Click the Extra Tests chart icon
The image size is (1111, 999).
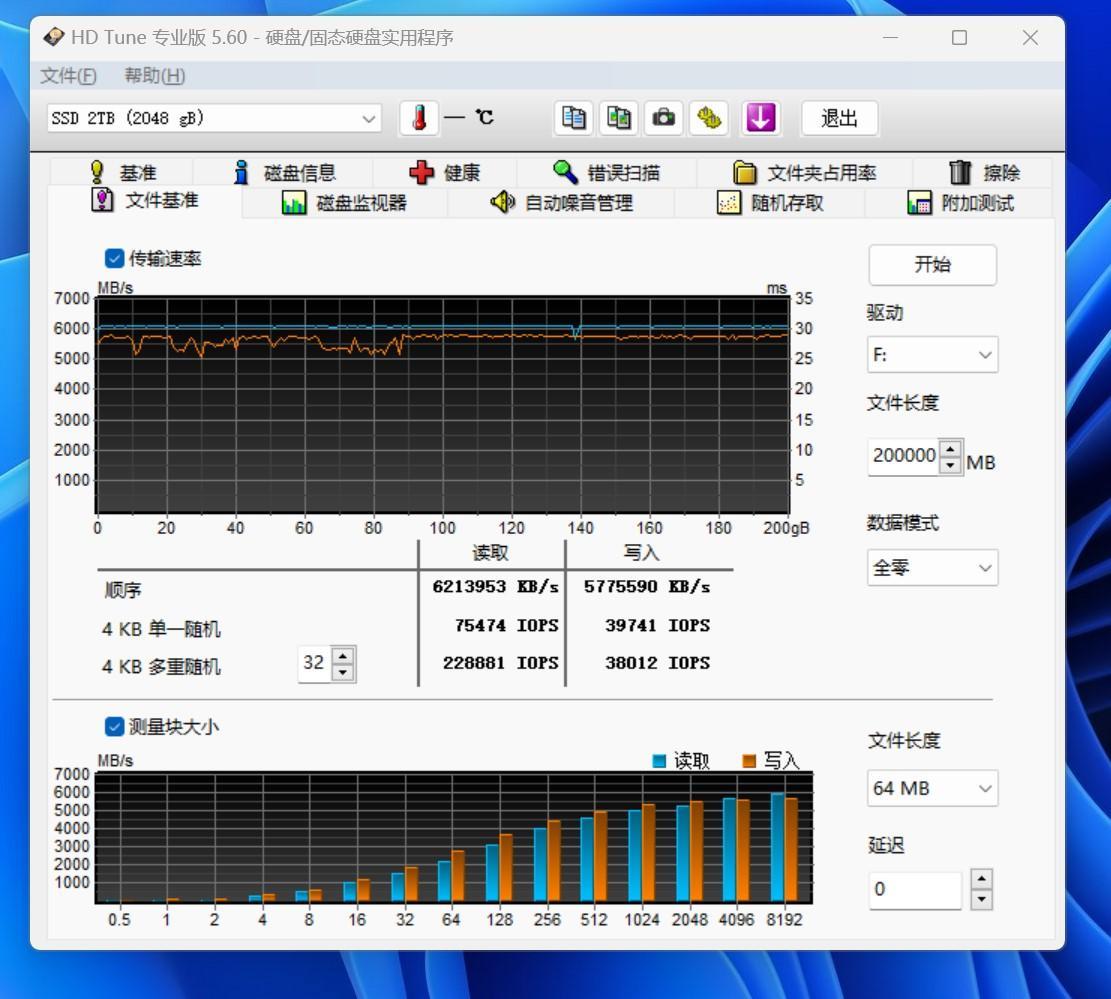(920, 203)
